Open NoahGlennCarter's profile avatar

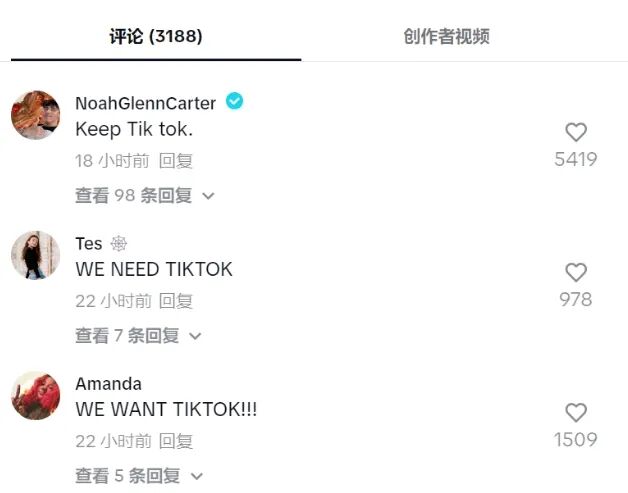click(x=36, y=115)
